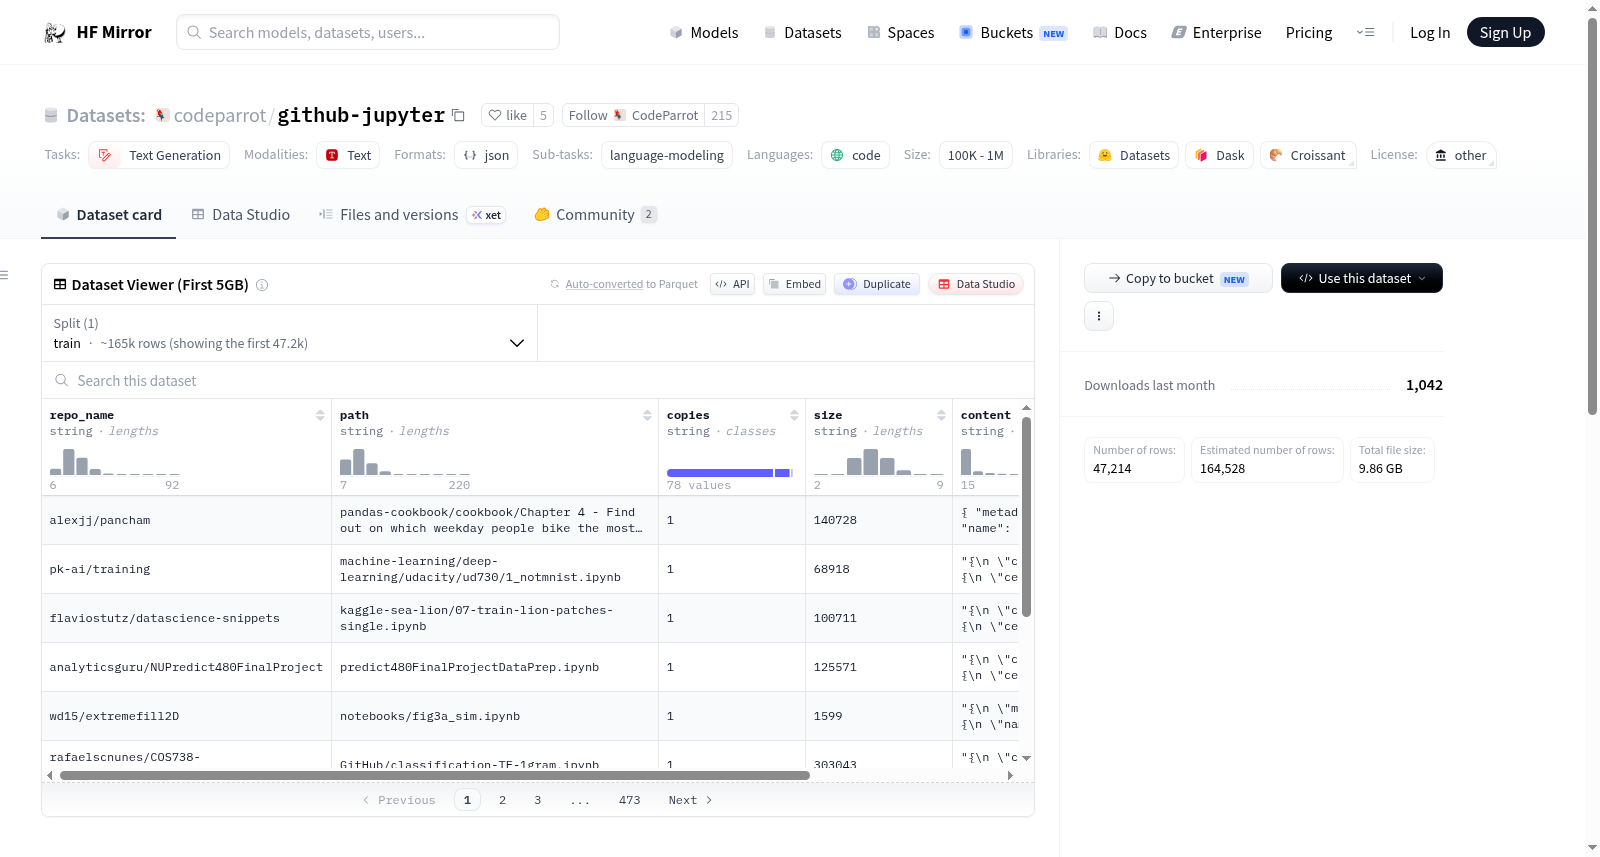Sort the copies column with its arrows

(794, 415)
